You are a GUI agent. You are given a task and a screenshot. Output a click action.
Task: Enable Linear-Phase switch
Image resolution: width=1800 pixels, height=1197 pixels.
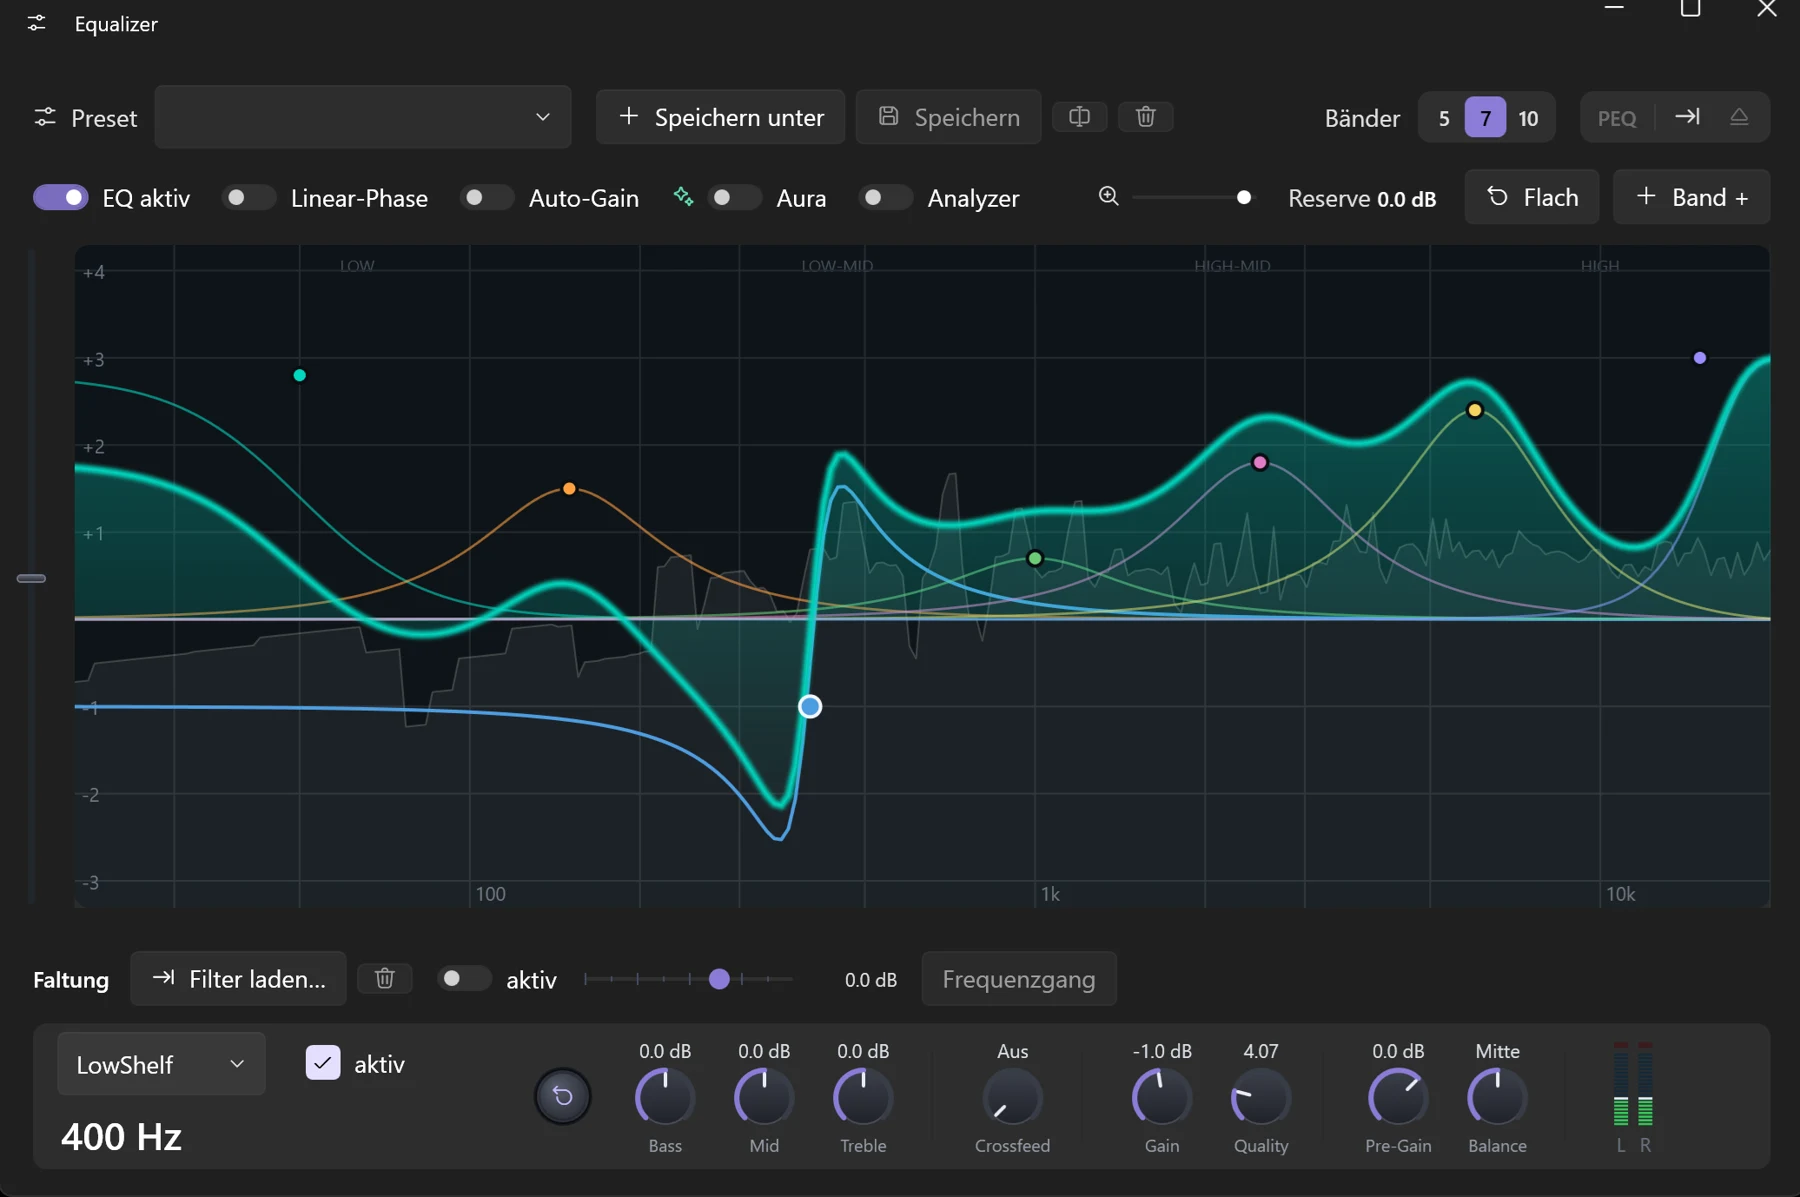click(x=249, y=197)
